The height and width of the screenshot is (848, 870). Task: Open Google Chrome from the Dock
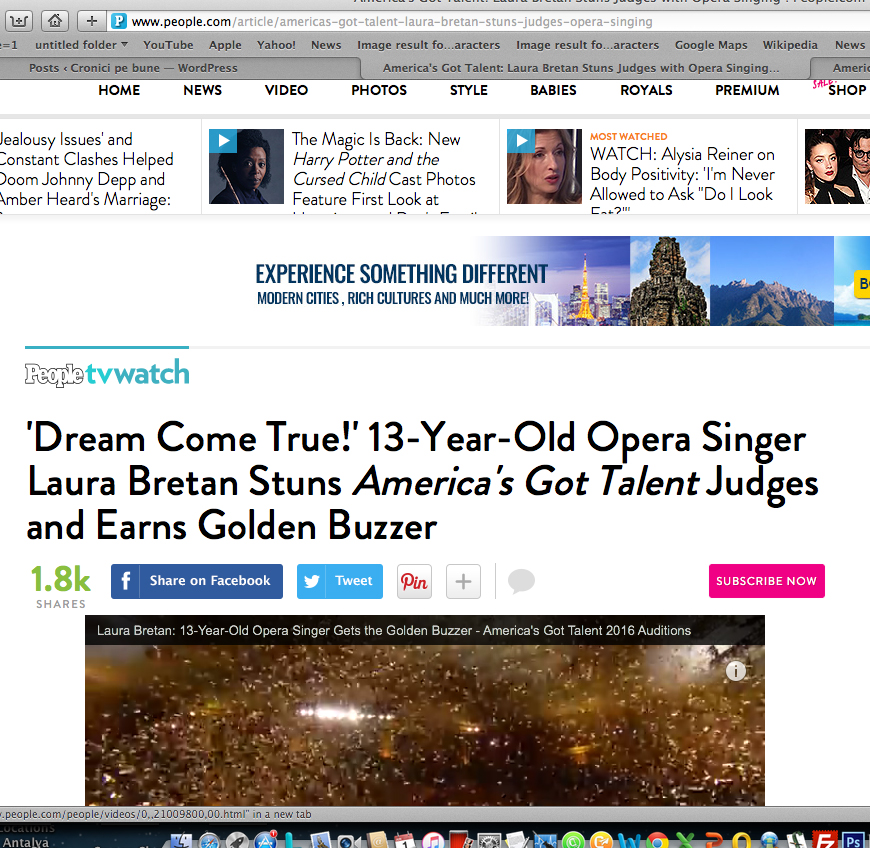[x=657, y=841]
